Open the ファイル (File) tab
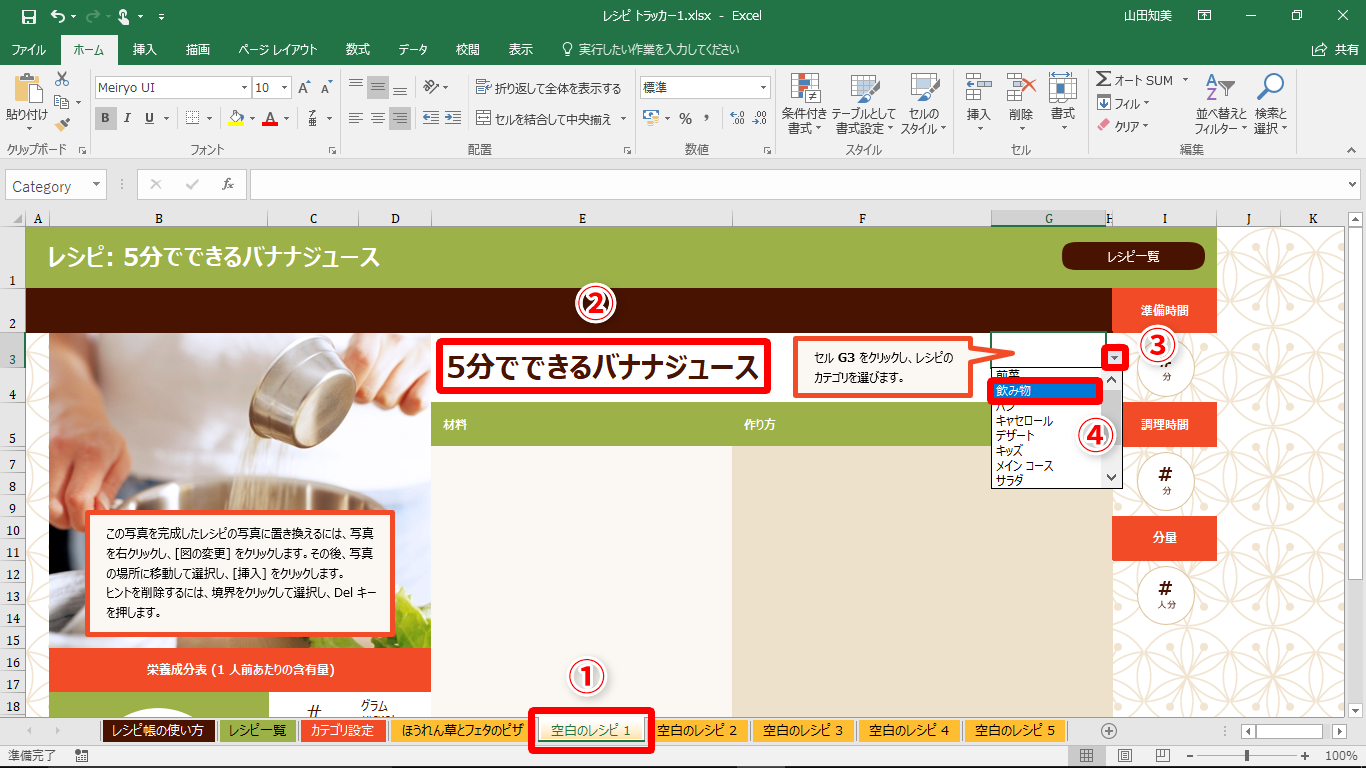This screenshot has width=1366, height=768. [x=28, y=49]
